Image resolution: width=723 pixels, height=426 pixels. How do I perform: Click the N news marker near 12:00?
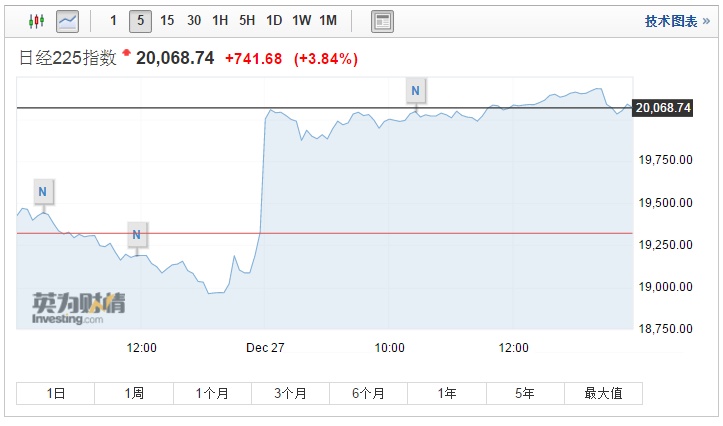pyautogui.click(x=137, y=236)
